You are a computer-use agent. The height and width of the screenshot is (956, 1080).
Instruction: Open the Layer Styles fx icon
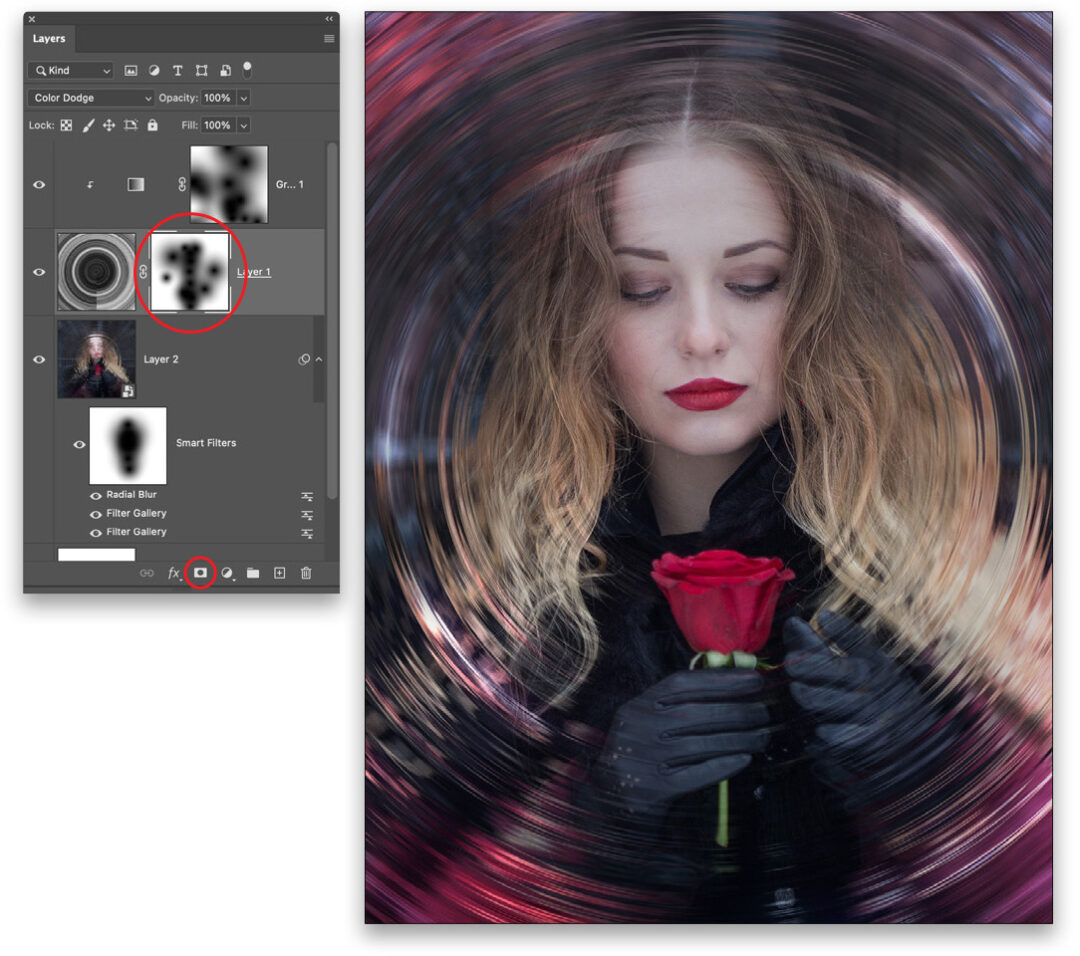coord(174,573)
